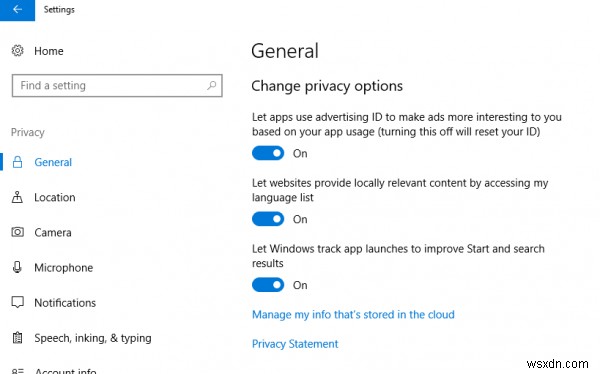
Task: Open Microphone privacy settings
Action: pos(64,268)
